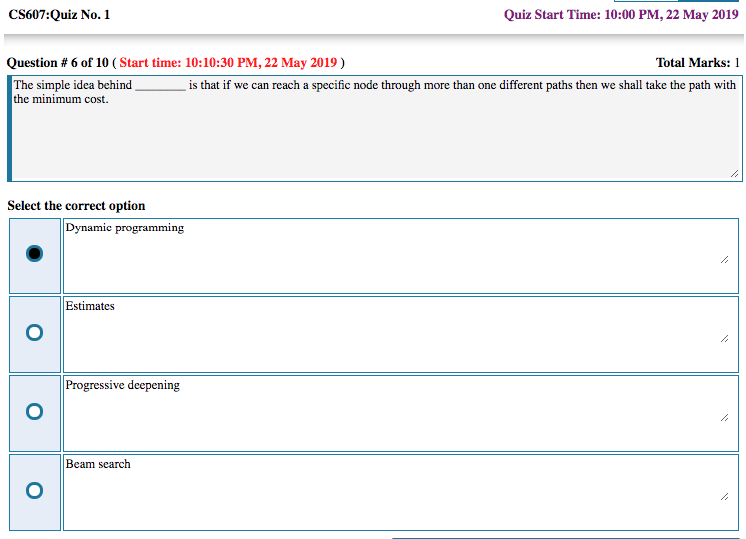Click resize handle of question text box
This screenshot has width=746, height=539.
734,173
